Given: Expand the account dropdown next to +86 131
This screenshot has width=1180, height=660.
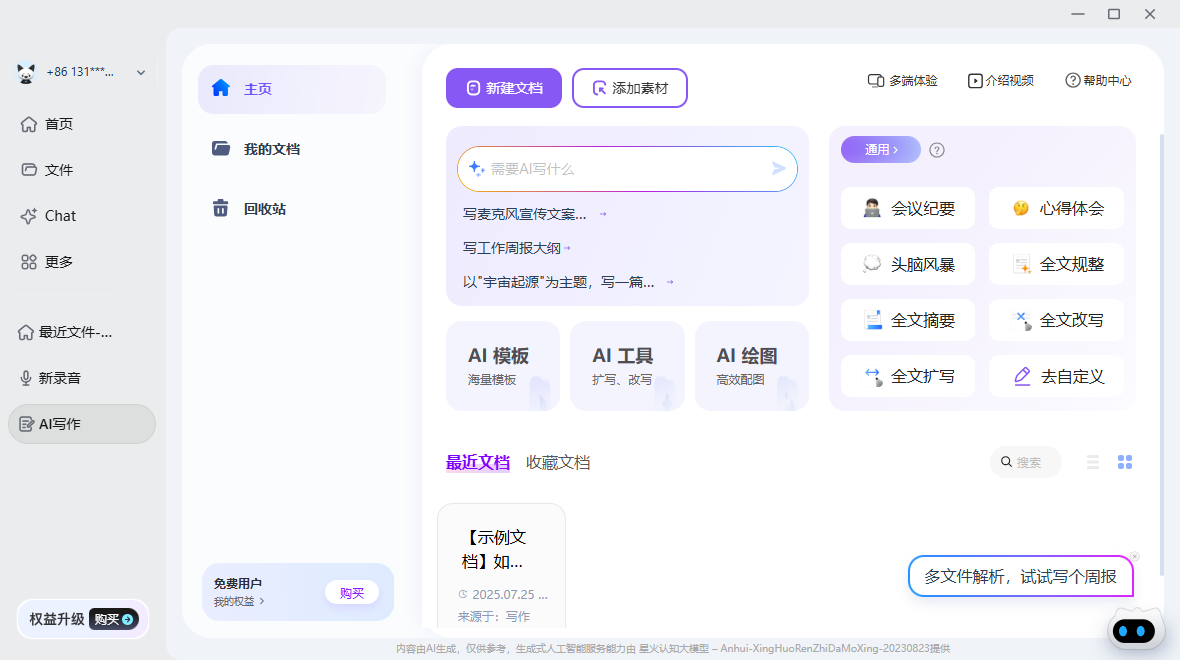Looking at the screenshot, I should point(141,73).
